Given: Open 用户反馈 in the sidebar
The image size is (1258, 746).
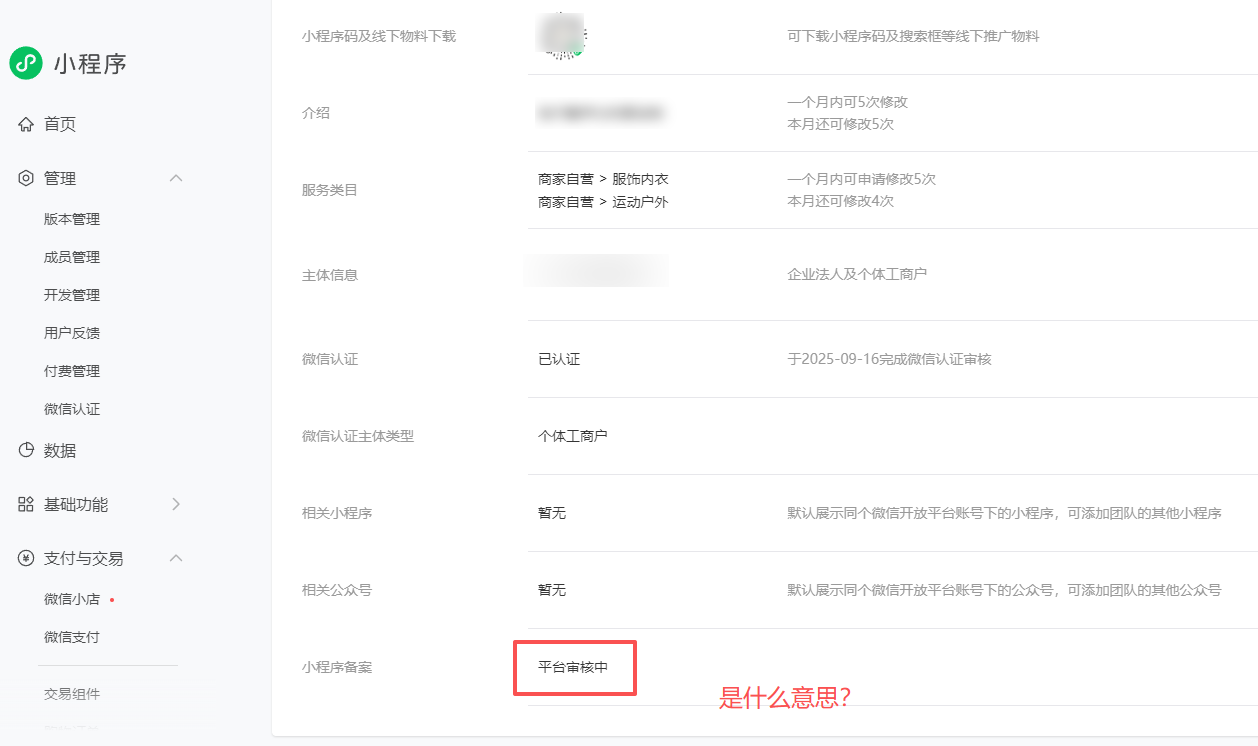Looking at the screenshot, I should (72, 333).
